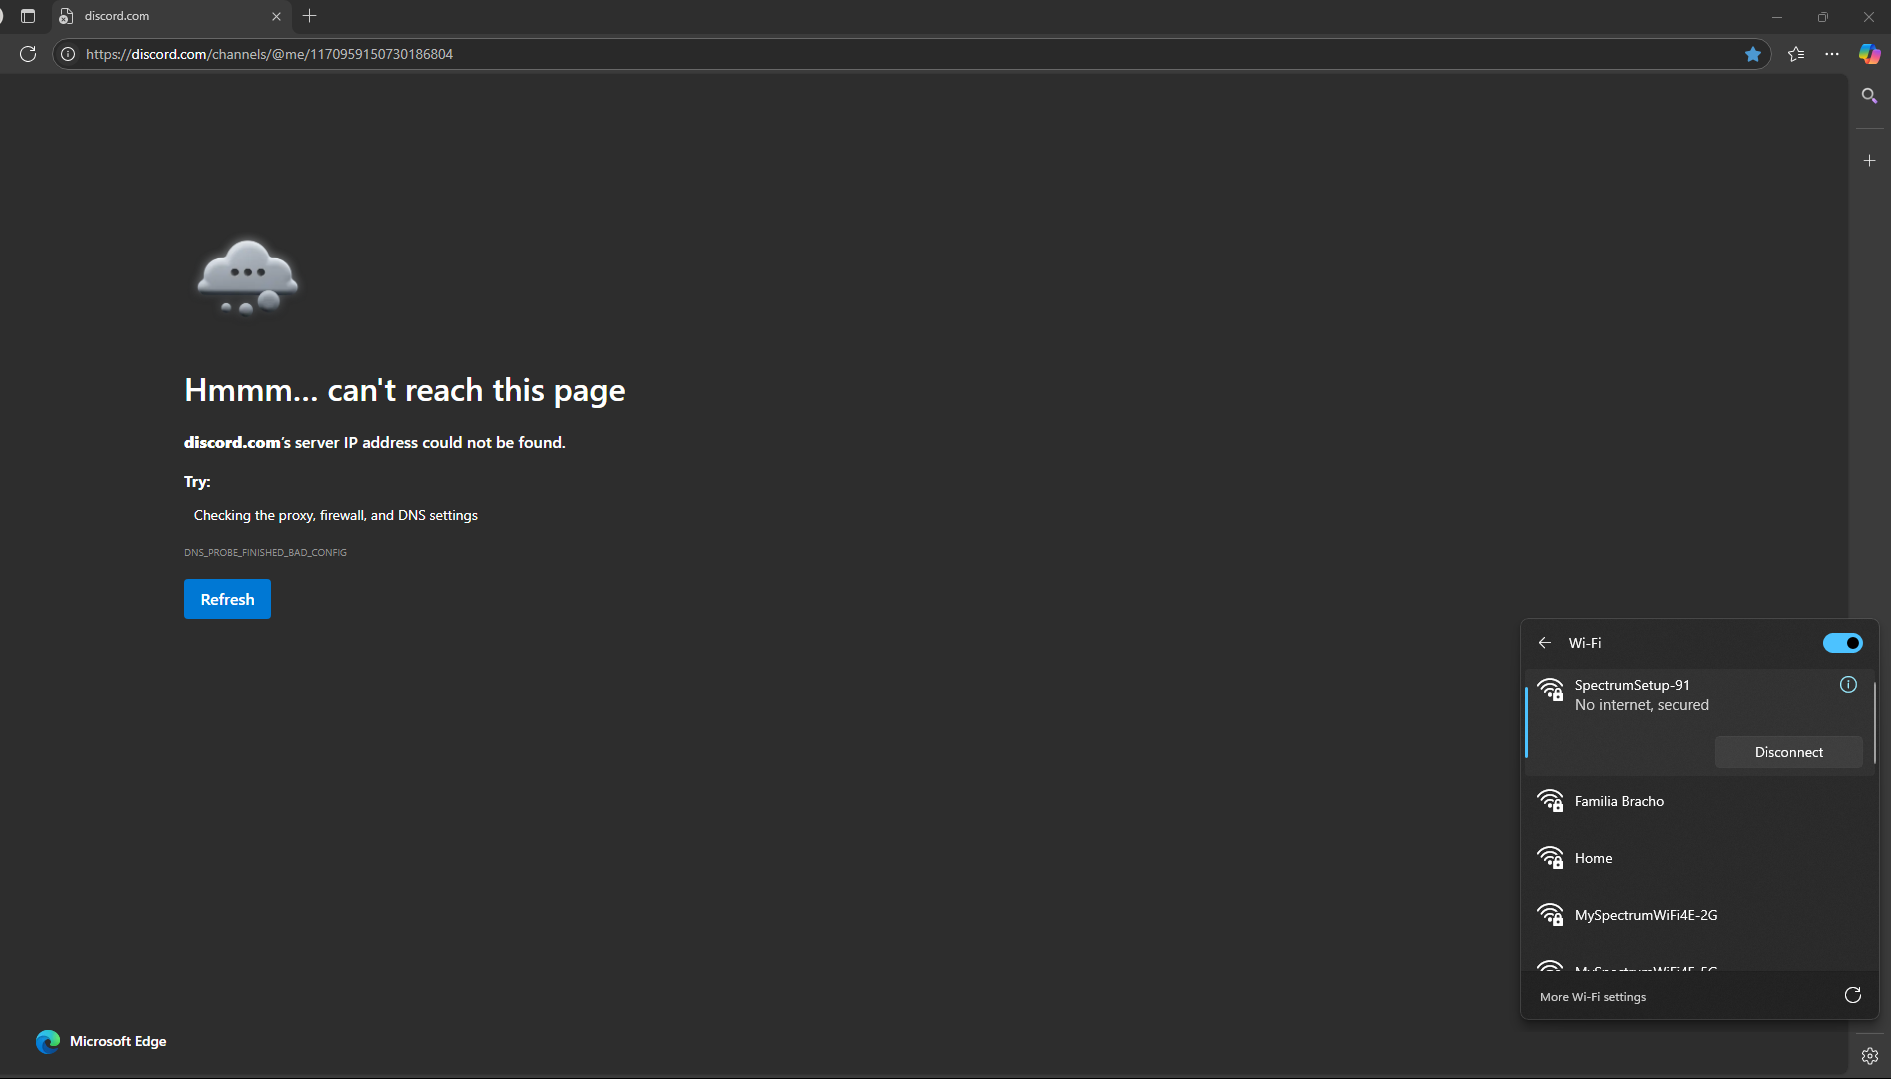Open the Favorites list icon
Screen dimensions: 1891x1079
1796,54
